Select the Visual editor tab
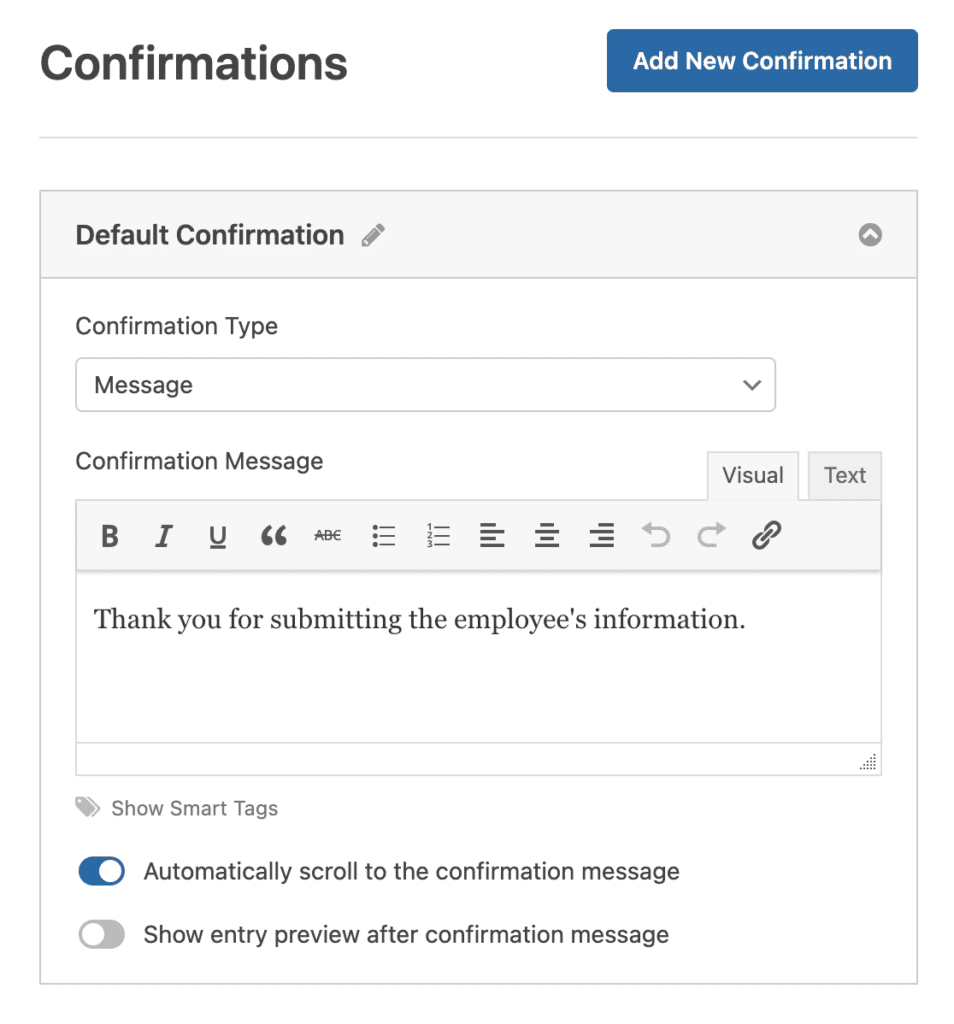954x1024 pixels. pyautogui.click(x=752, y=475)
